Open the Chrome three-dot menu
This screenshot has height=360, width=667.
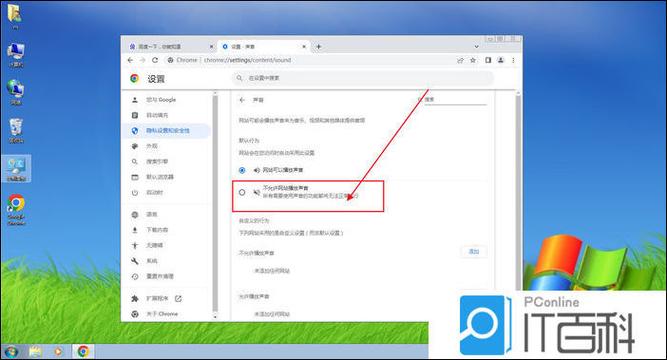click(x=513, y=60)
